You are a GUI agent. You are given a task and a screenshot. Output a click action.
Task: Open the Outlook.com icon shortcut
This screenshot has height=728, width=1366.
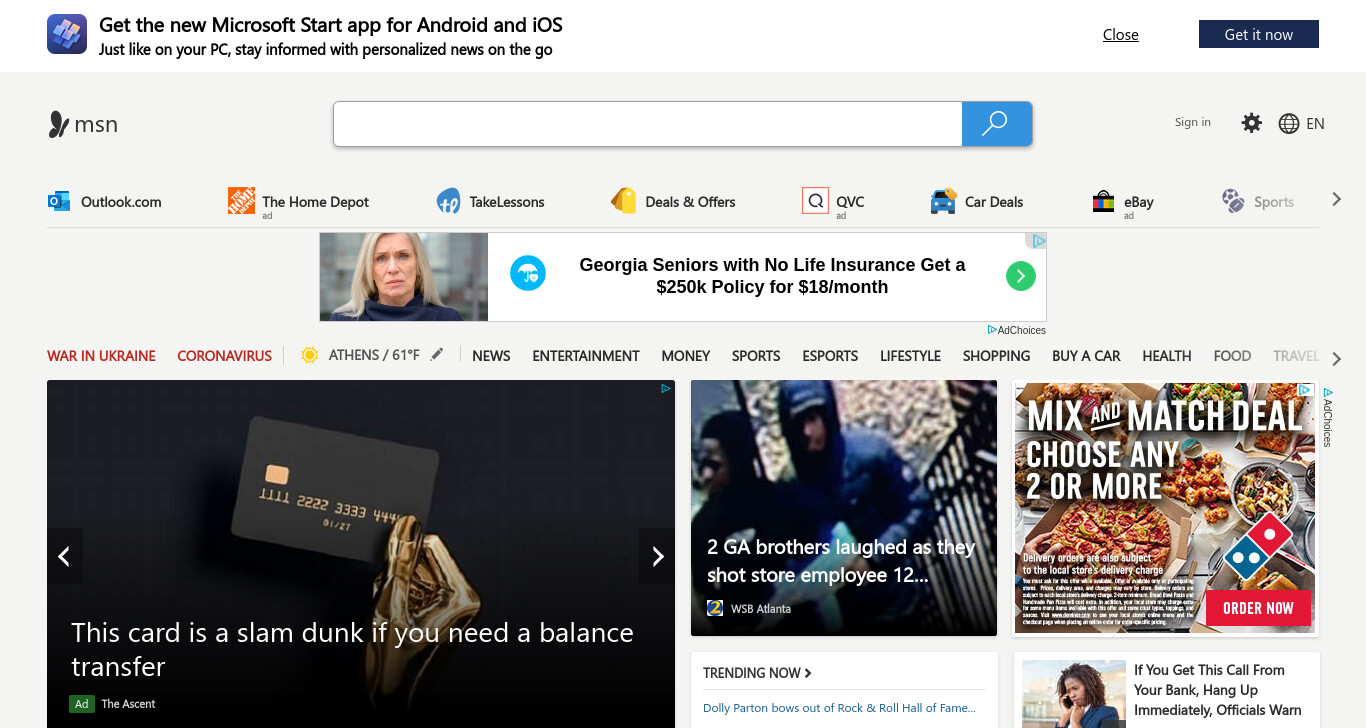coord(59,201)
